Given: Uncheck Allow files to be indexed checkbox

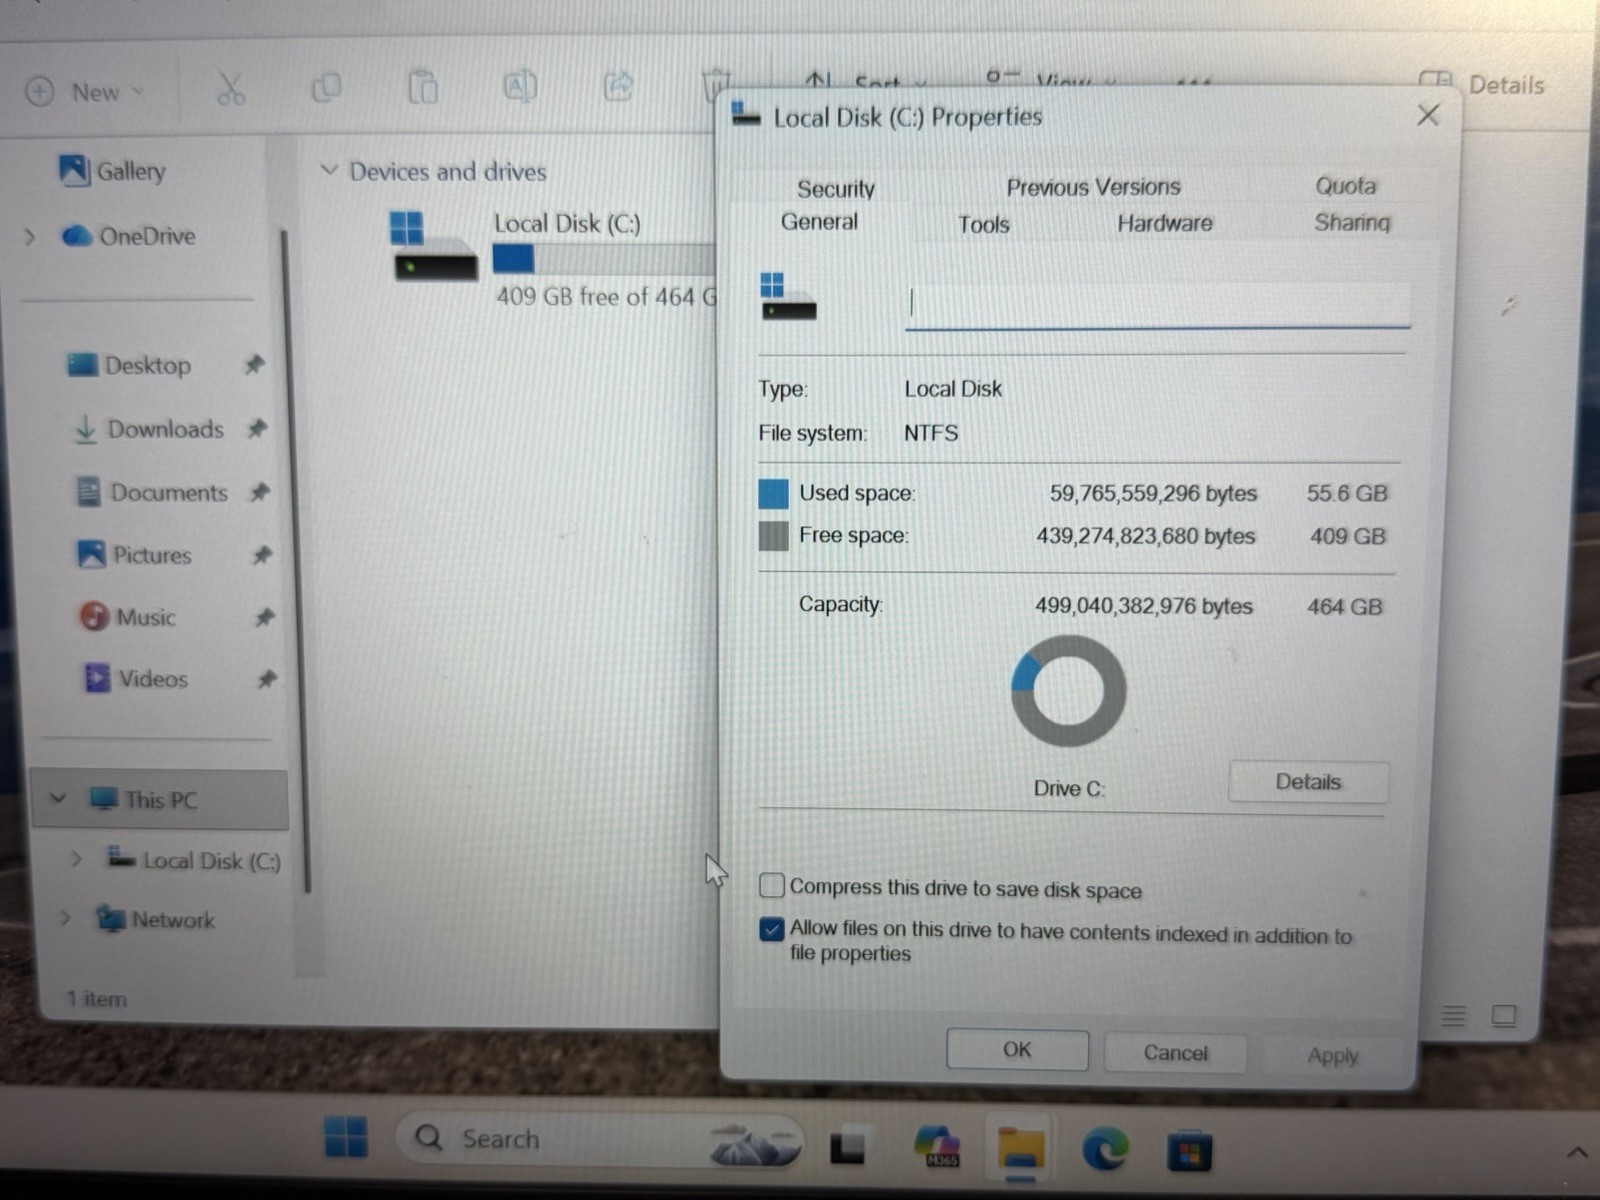Looking at the screenshot, I should (771, 929).
